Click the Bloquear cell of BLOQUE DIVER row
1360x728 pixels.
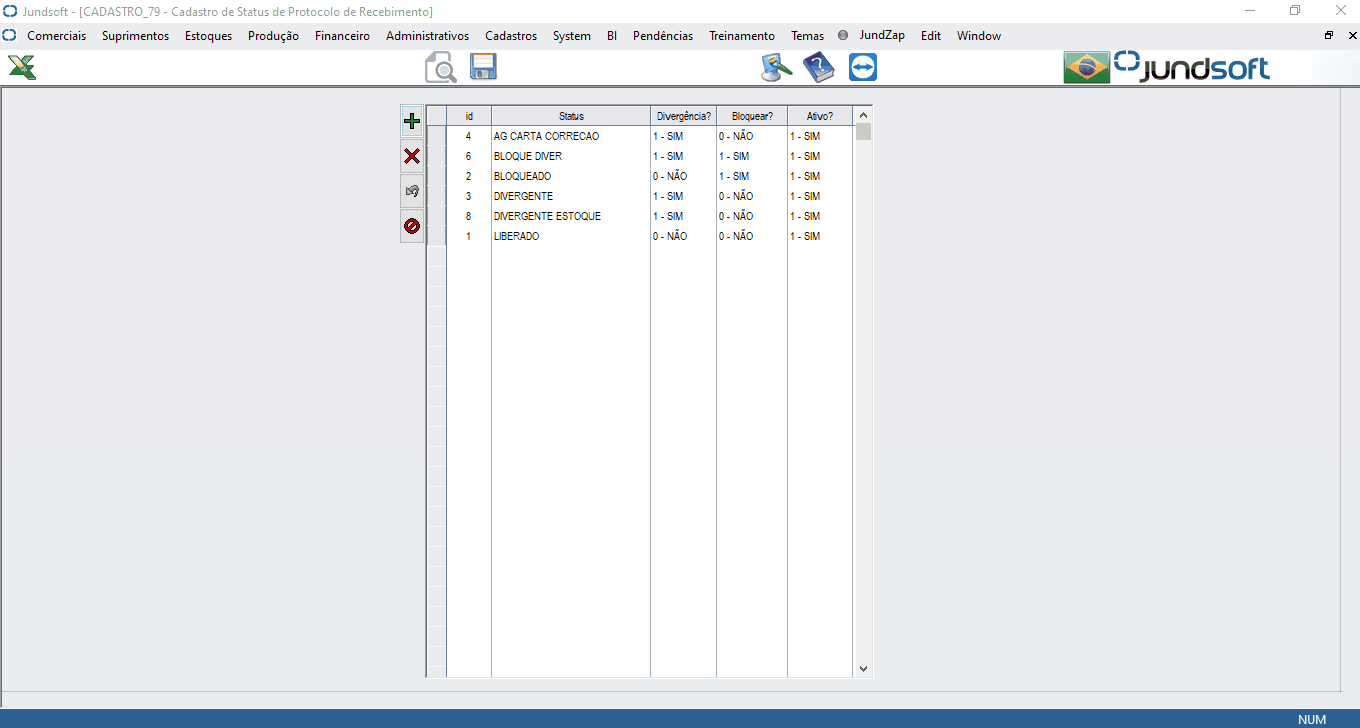tap(752, 156)
